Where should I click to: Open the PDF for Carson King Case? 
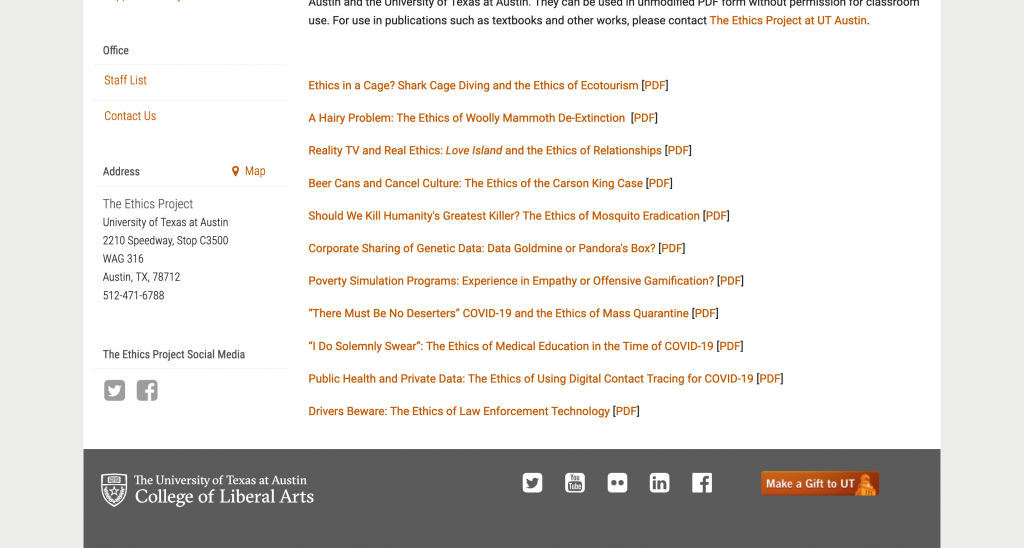(659, 184)
